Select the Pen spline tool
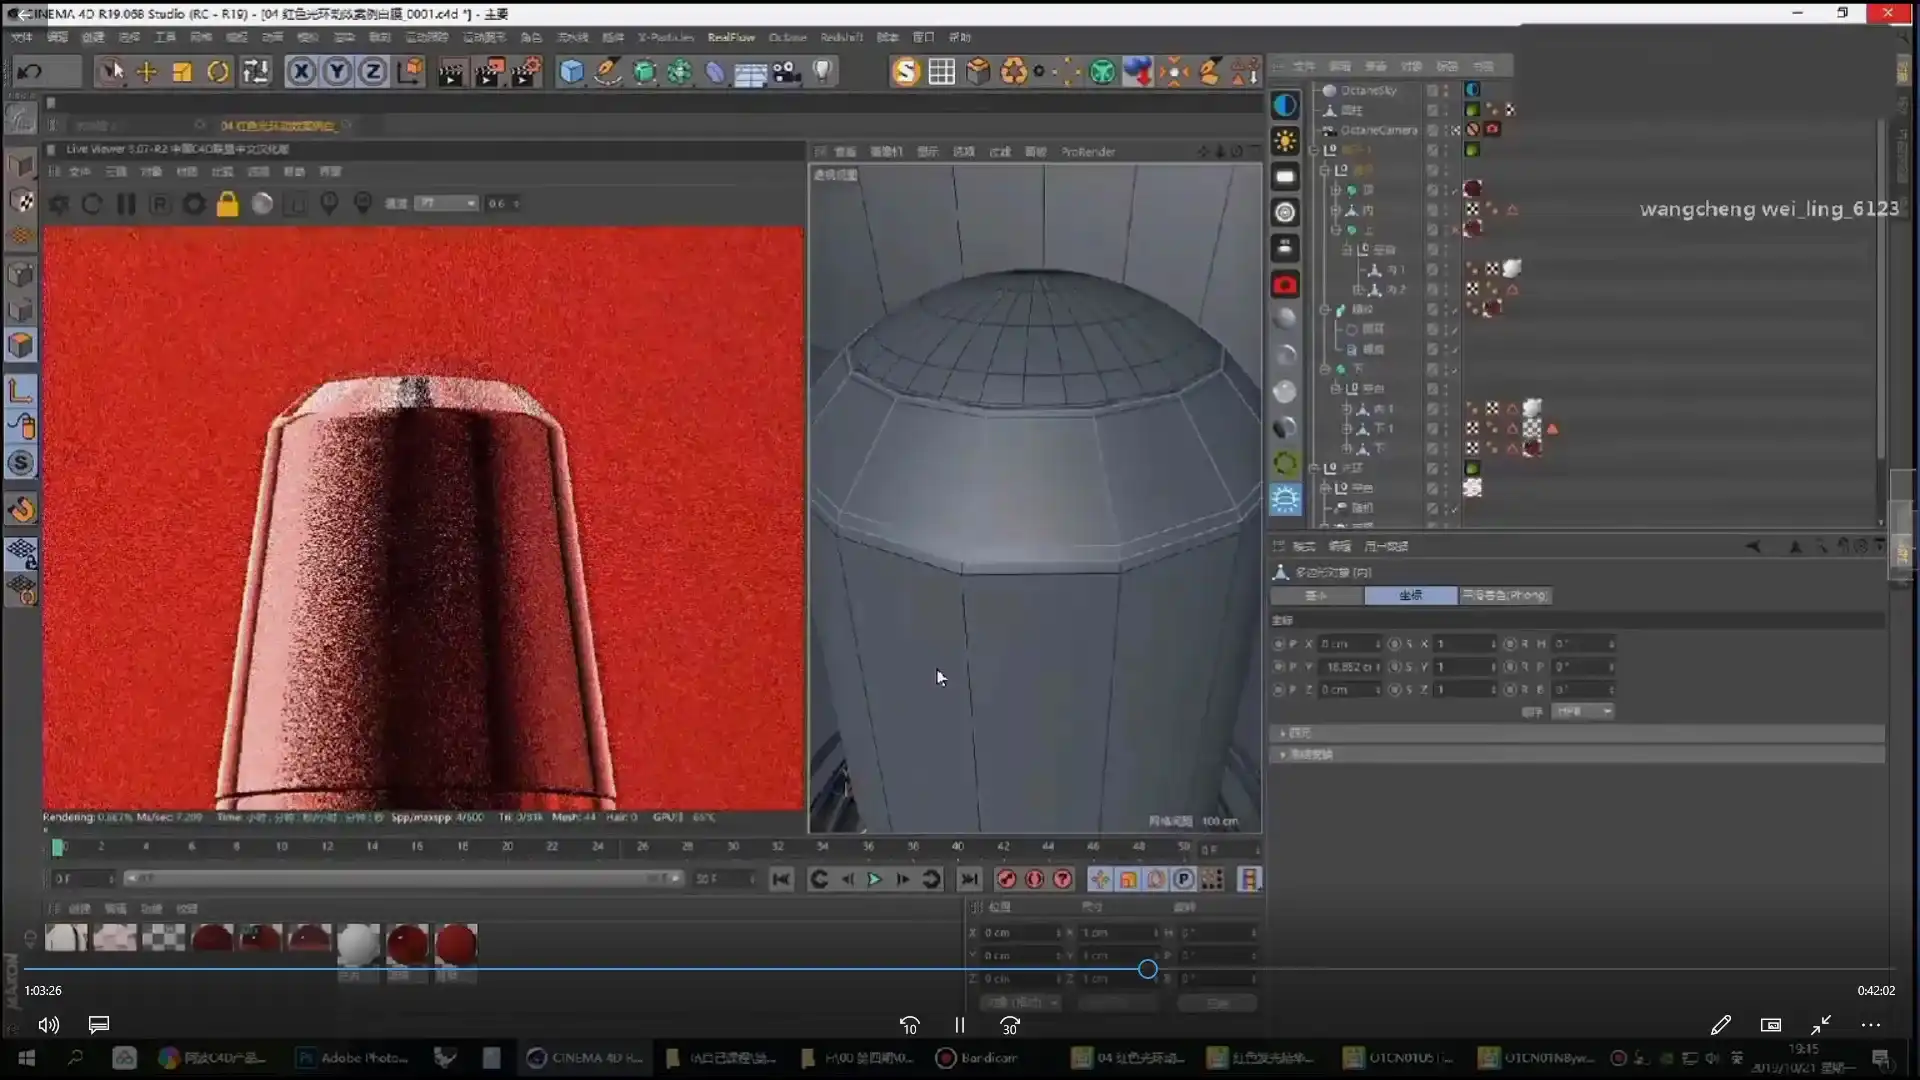 pos(608,72)
